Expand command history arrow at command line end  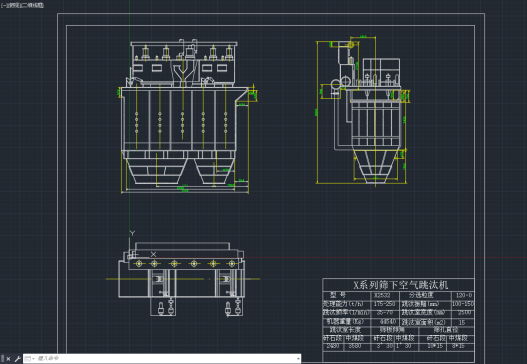(x=298, y=359)
